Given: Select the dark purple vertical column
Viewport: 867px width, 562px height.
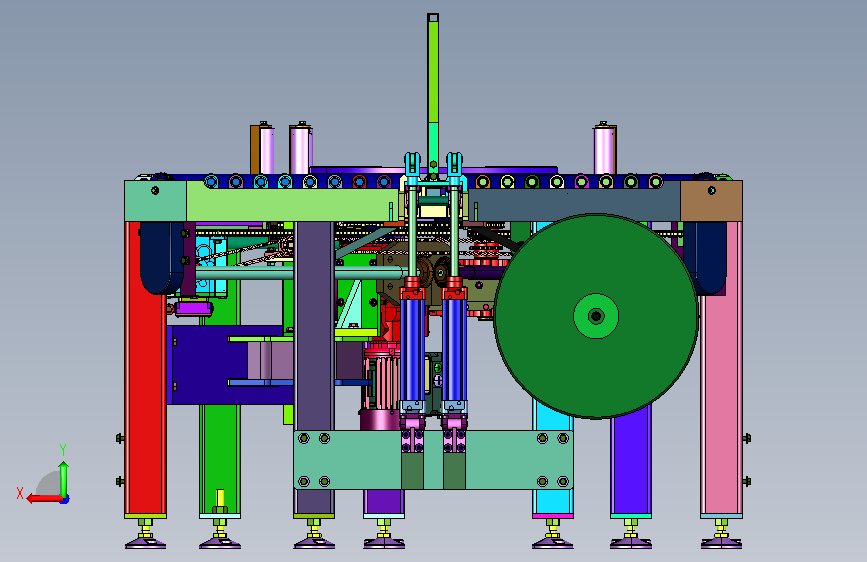Looking at the screenshot, I should pyautogui.click(x=314, y=326).
